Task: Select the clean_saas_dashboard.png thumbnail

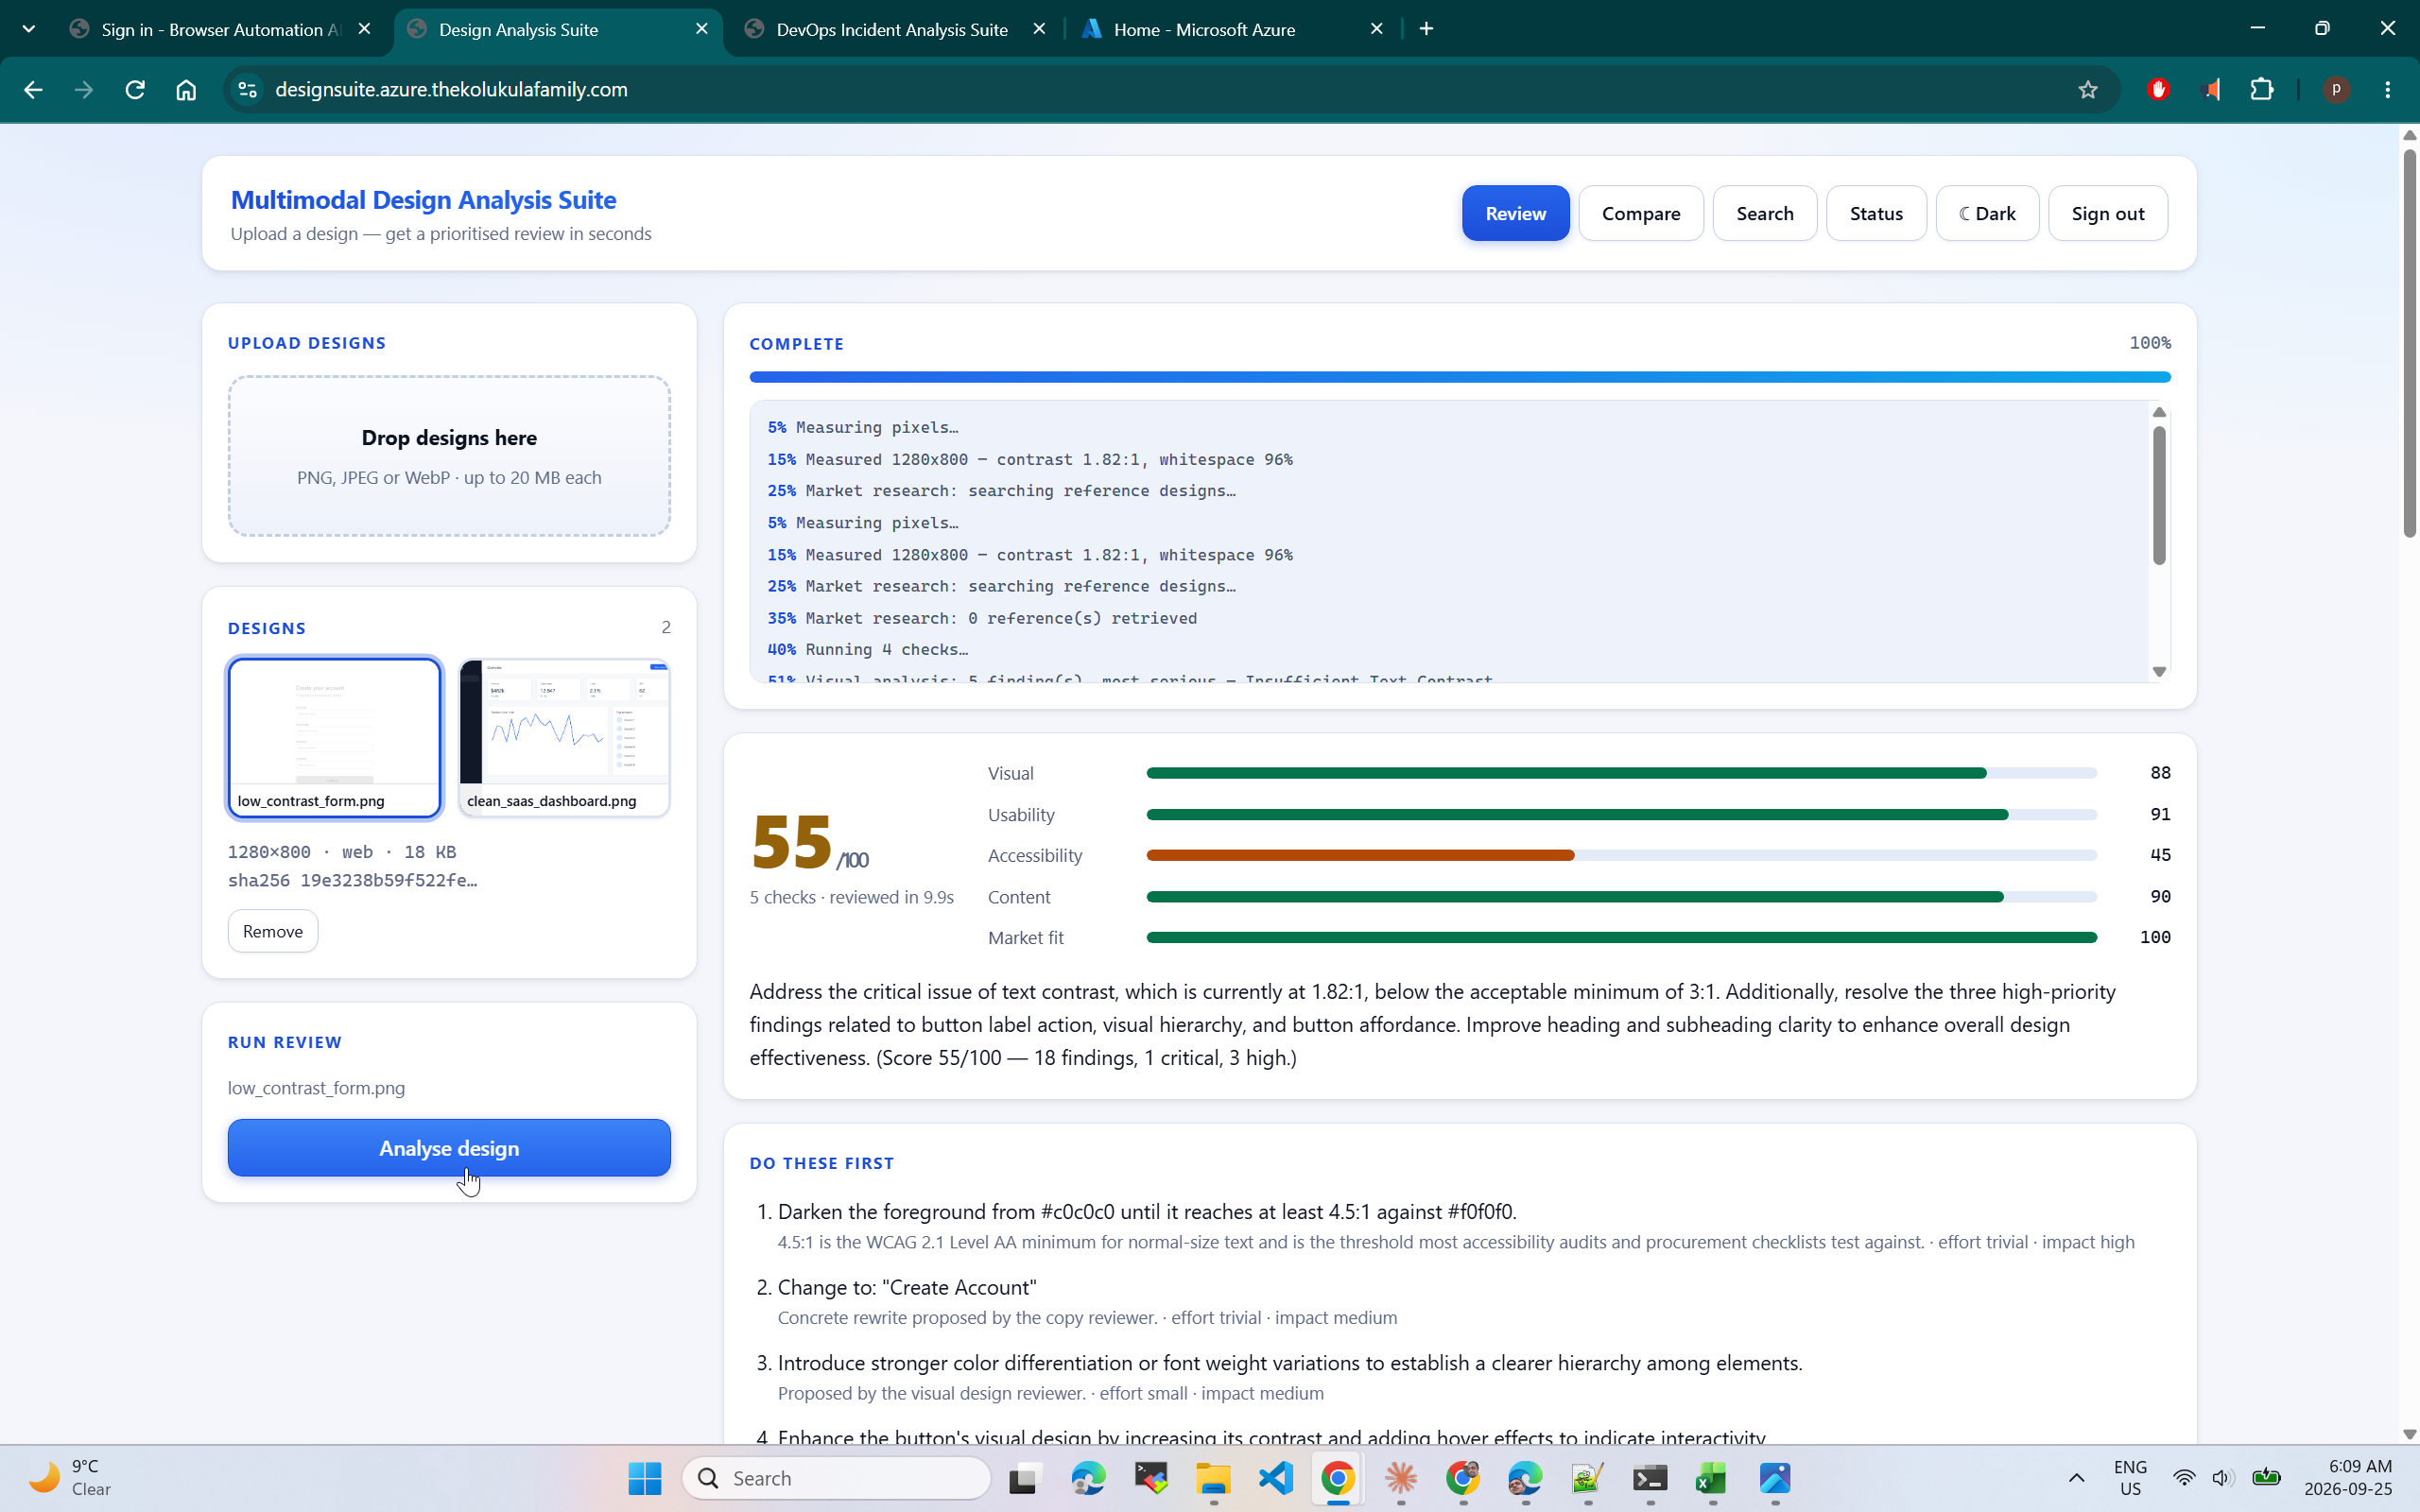Action: click(x=564, y=737)
